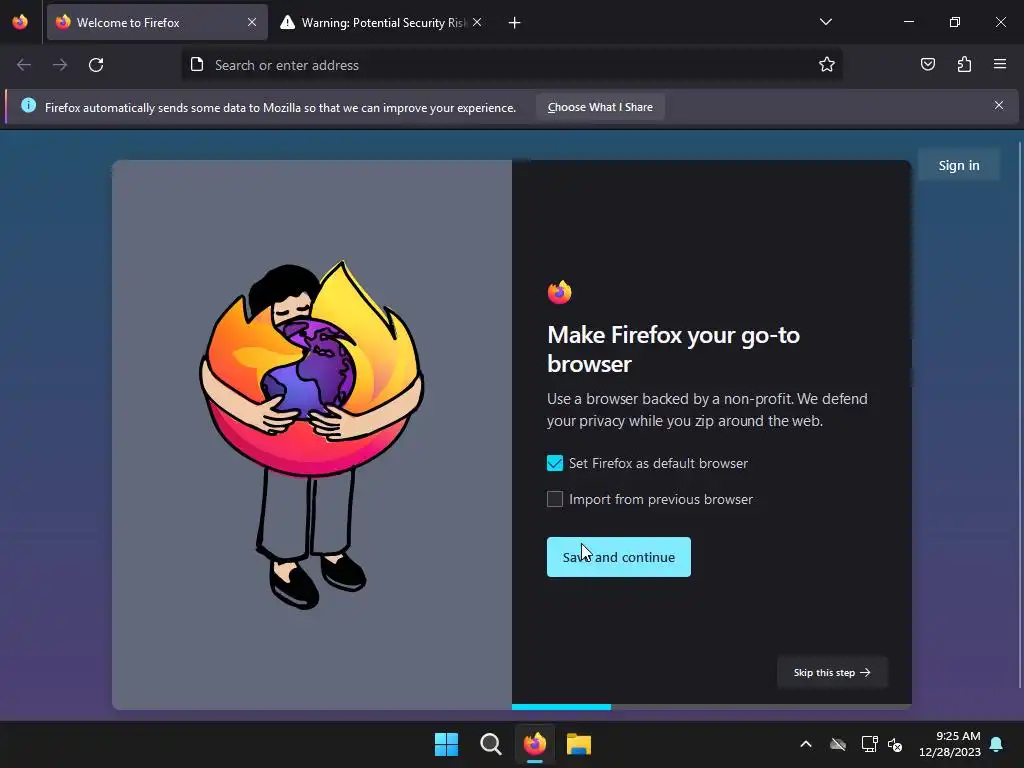Screen dimensions: 1024x768
Task: Click Firefox icon in the taskbar
Action: (534, 744)
